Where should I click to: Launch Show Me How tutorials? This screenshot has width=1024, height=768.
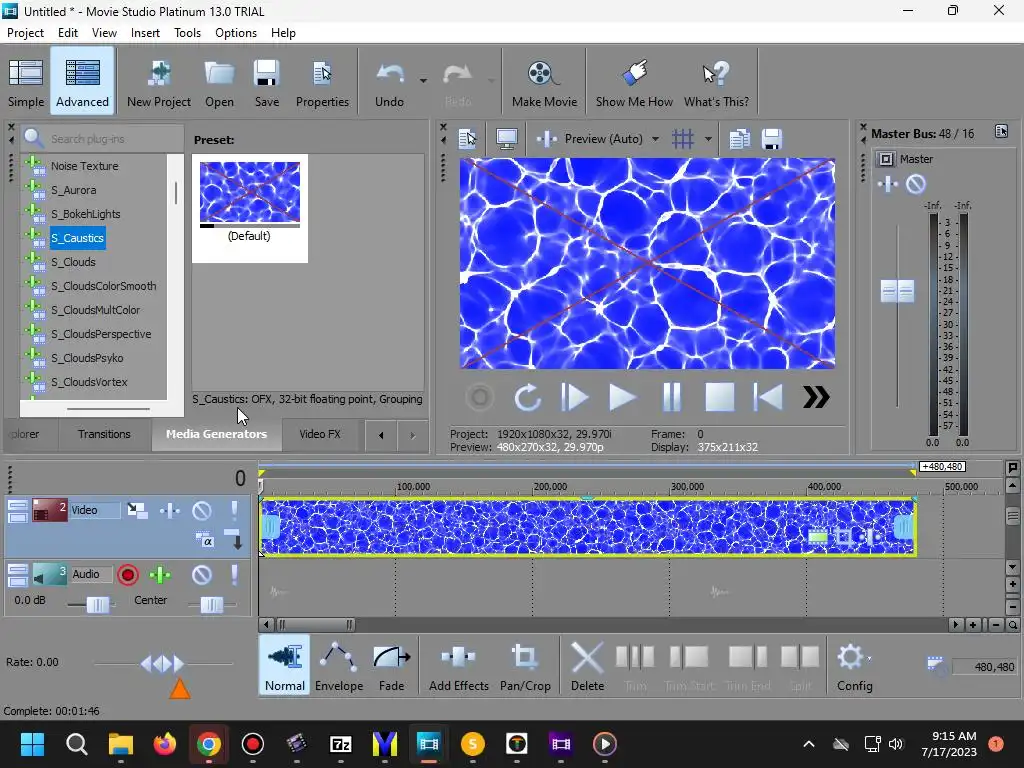tap(633, 82)
